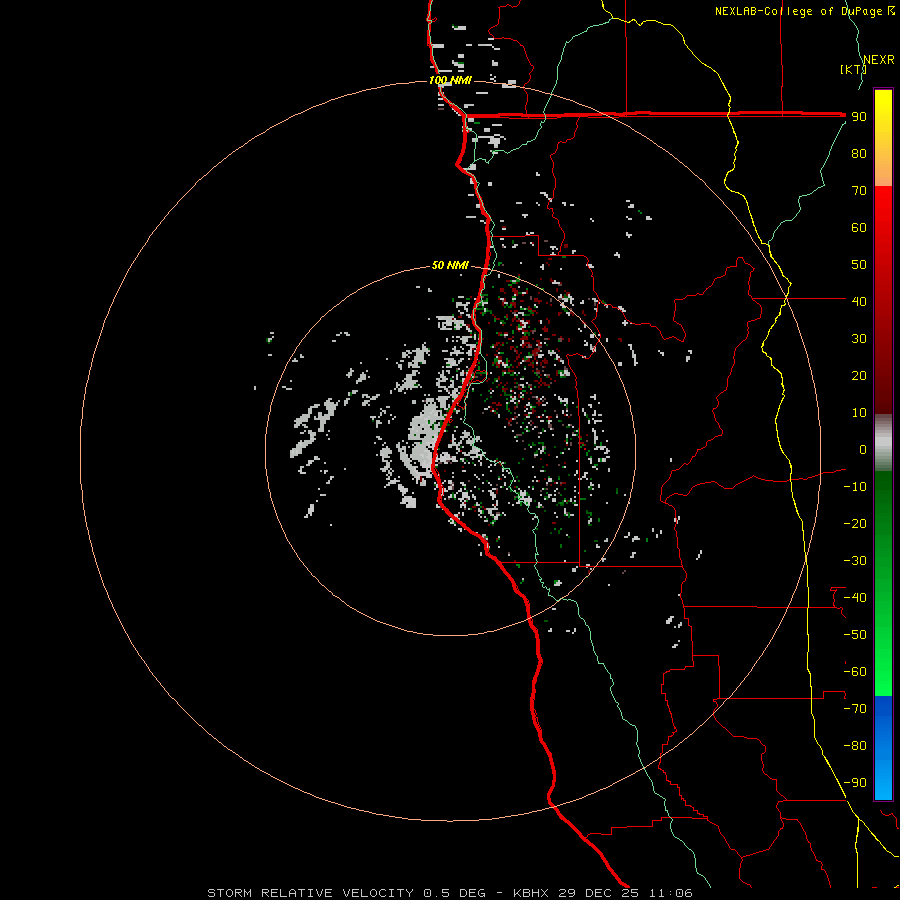Select the -80 value on velocity scale
The image size is (900, 900).
click(x=855, y=746)
